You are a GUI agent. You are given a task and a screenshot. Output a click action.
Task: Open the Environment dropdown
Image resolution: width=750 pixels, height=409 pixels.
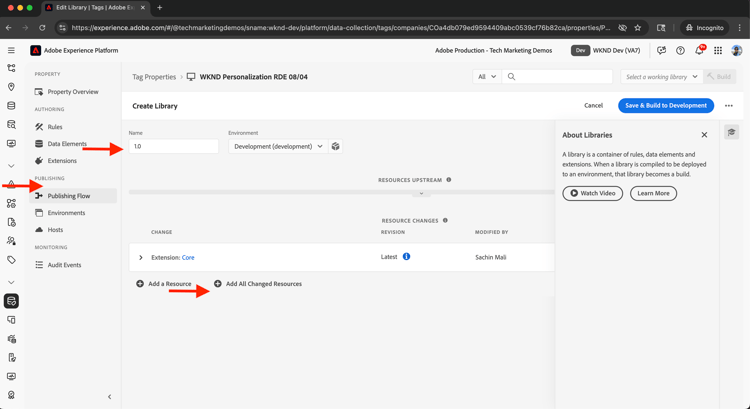pos(278,146)
